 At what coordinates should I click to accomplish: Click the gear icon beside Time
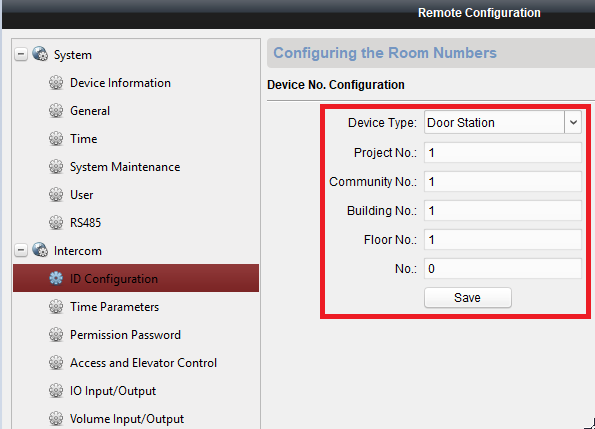(x=56, y=139)
